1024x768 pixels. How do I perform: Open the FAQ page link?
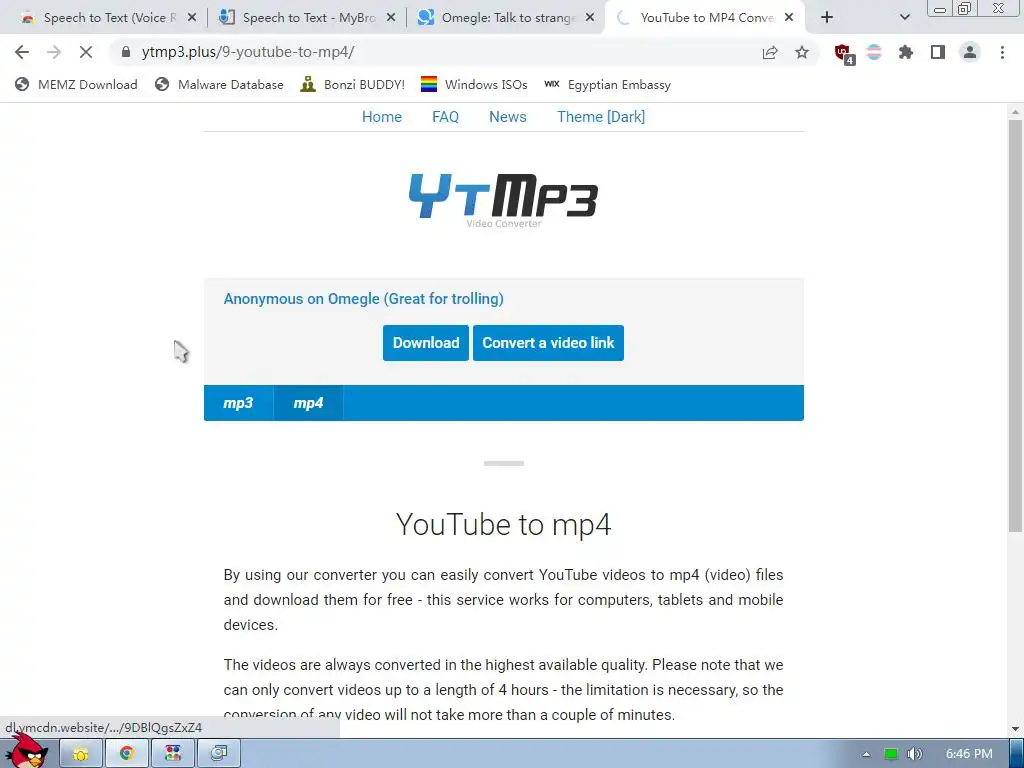[x=445, y=117]
